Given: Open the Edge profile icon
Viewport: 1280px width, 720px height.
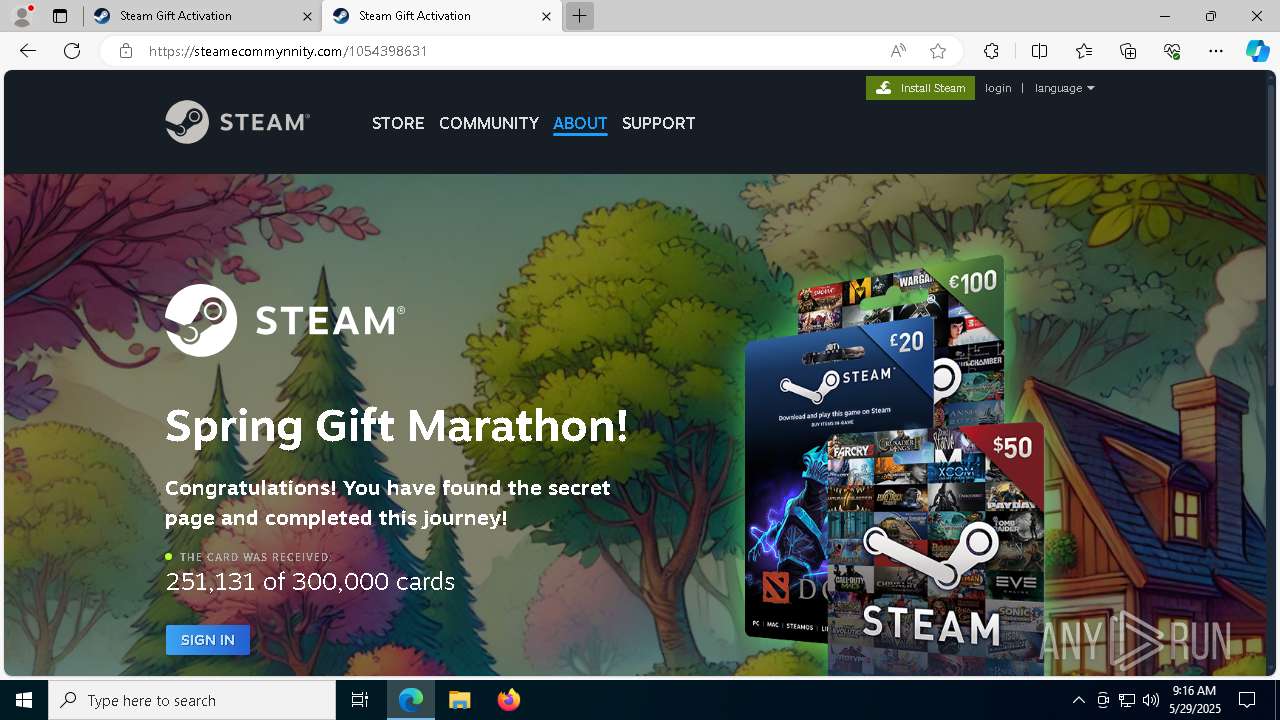Looking at the screenshot, I should coord(22,16).
